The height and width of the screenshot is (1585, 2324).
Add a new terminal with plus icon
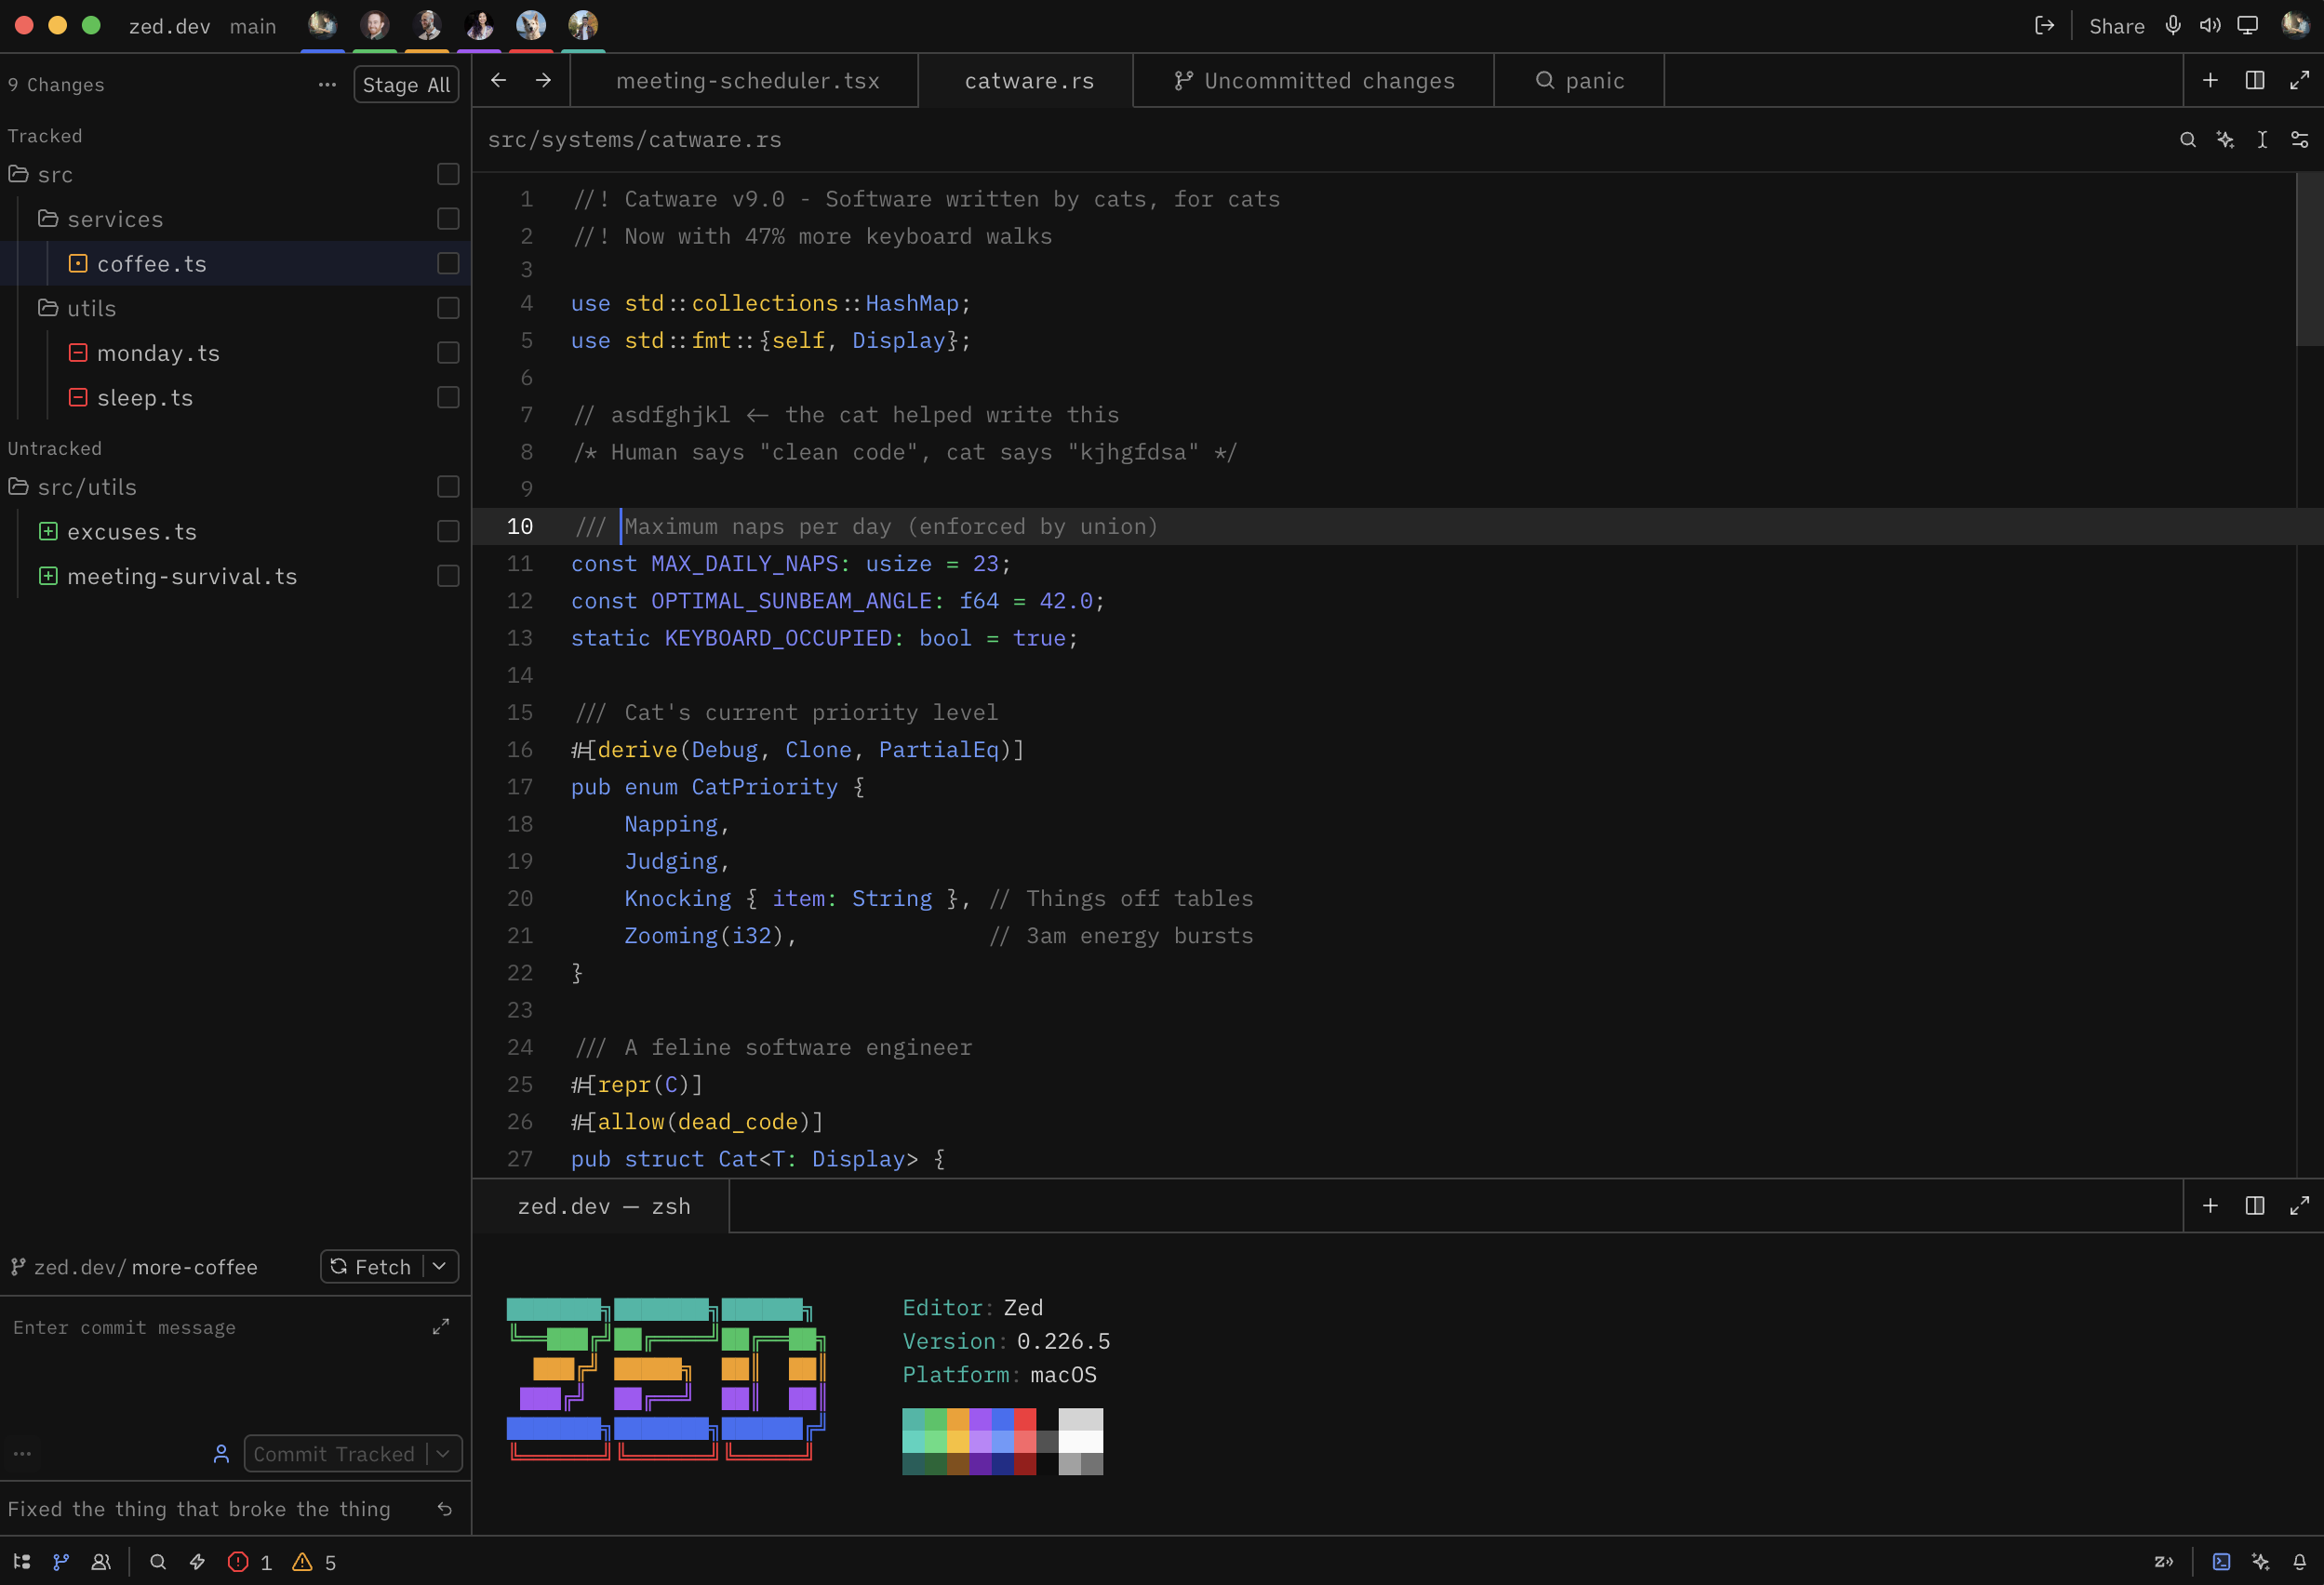coord(2210,1205)
